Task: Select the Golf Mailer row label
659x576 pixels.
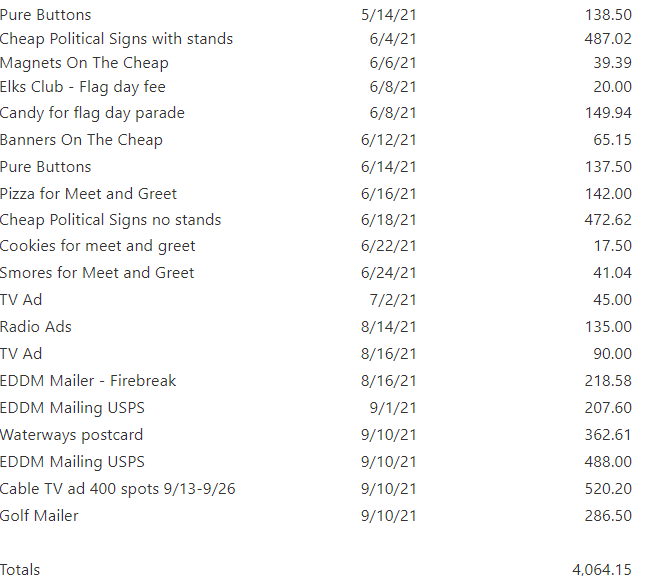Action: 39,516
